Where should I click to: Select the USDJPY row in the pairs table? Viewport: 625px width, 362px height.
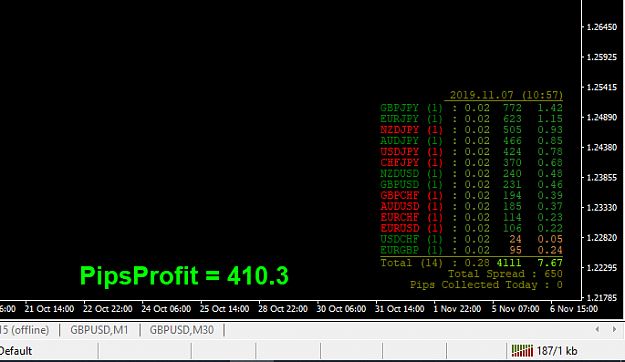(x=471, y=151)
